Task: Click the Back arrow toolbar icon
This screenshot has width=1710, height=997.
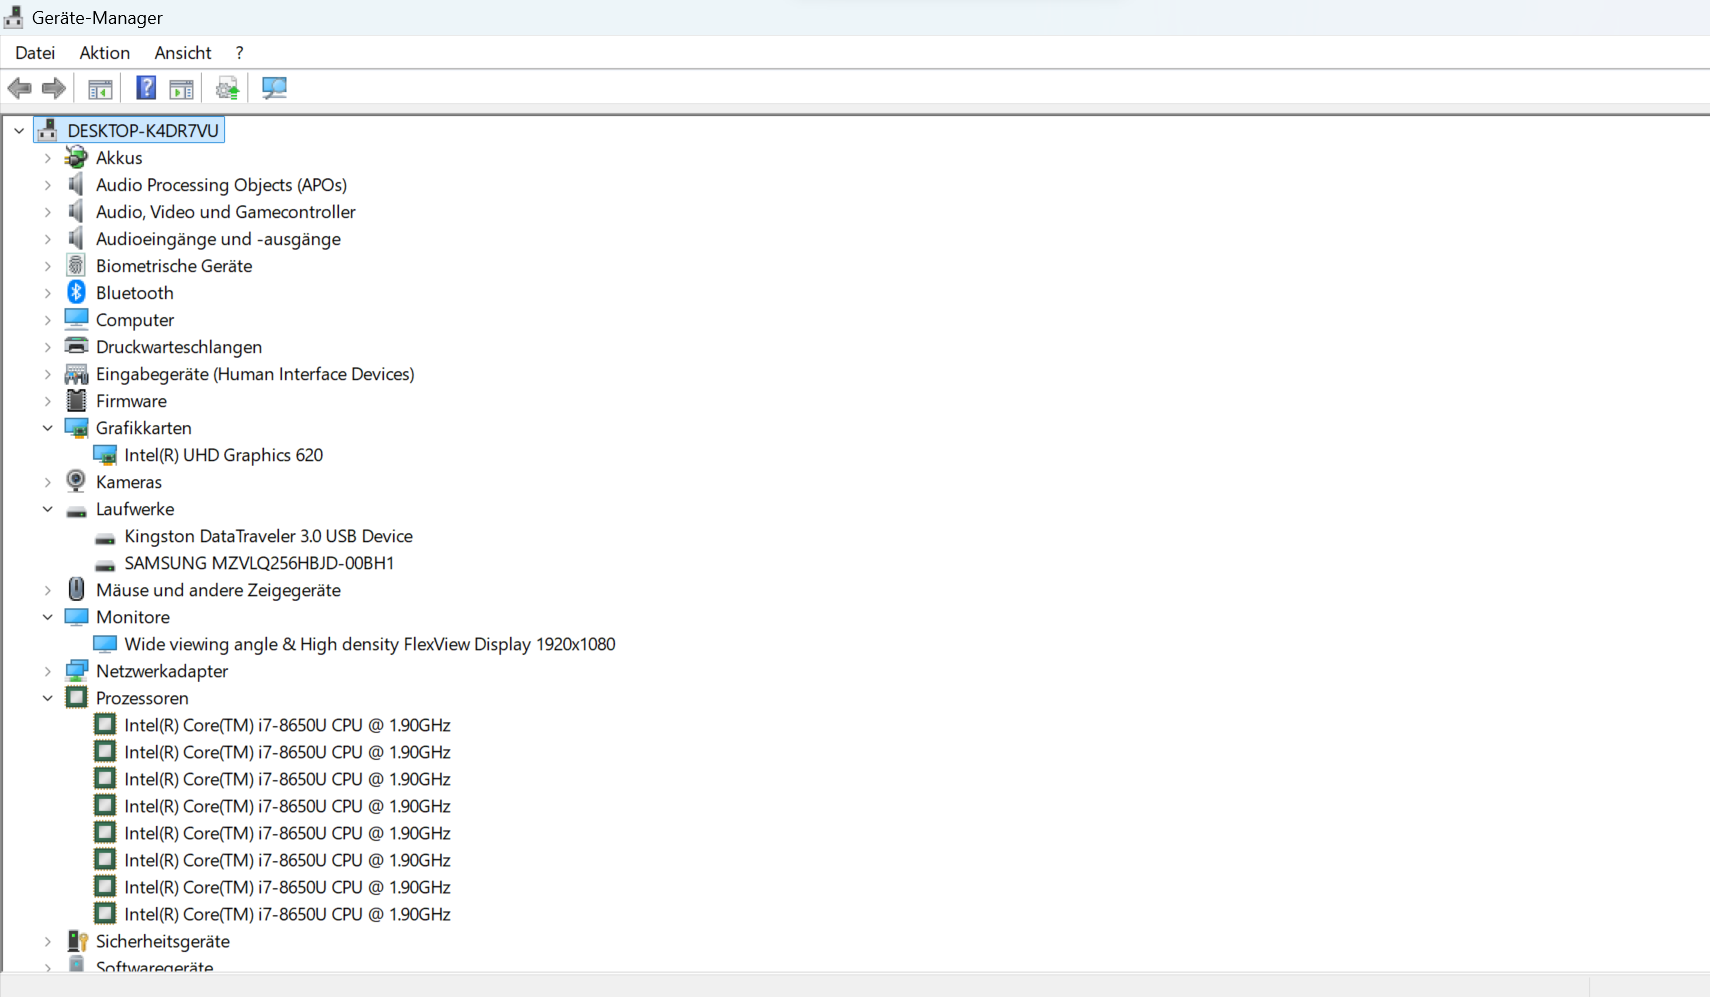Action: coord(20,88)
